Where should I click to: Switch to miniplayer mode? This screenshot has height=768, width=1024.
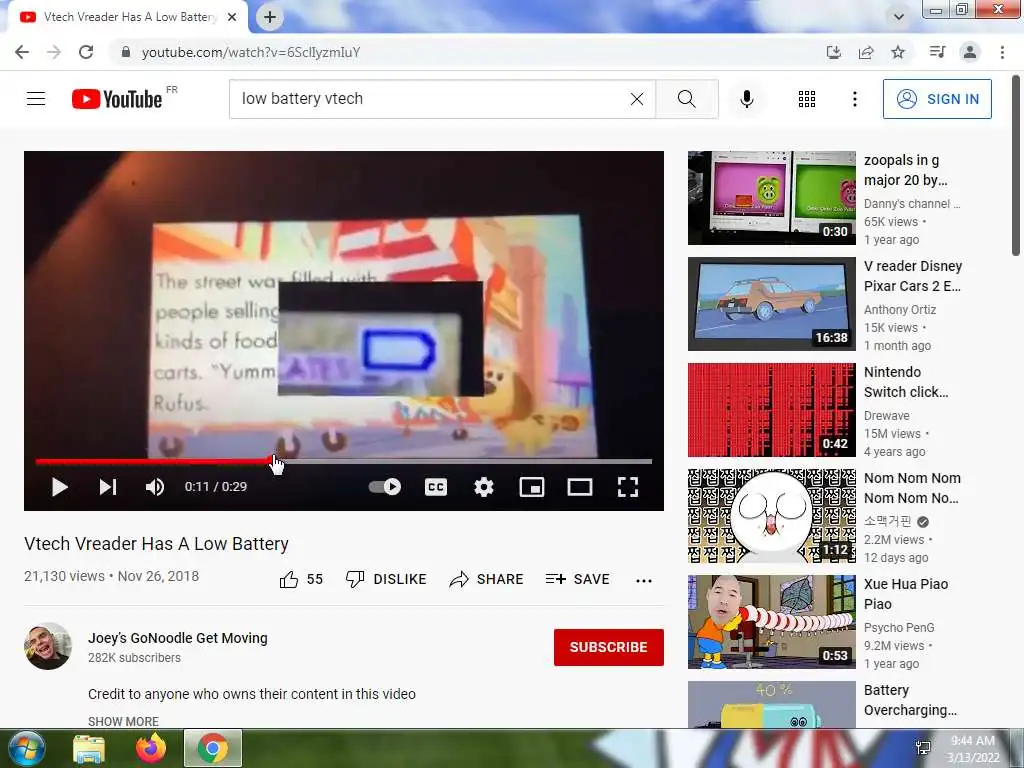click(532, 487)
